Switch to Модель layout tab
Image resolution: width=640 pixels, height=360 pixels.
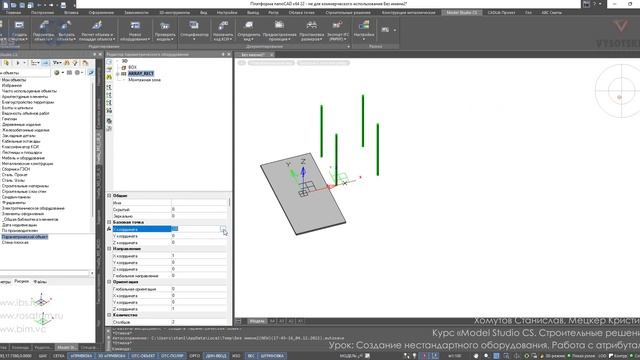pyautogui.click(x=257, y=321)
